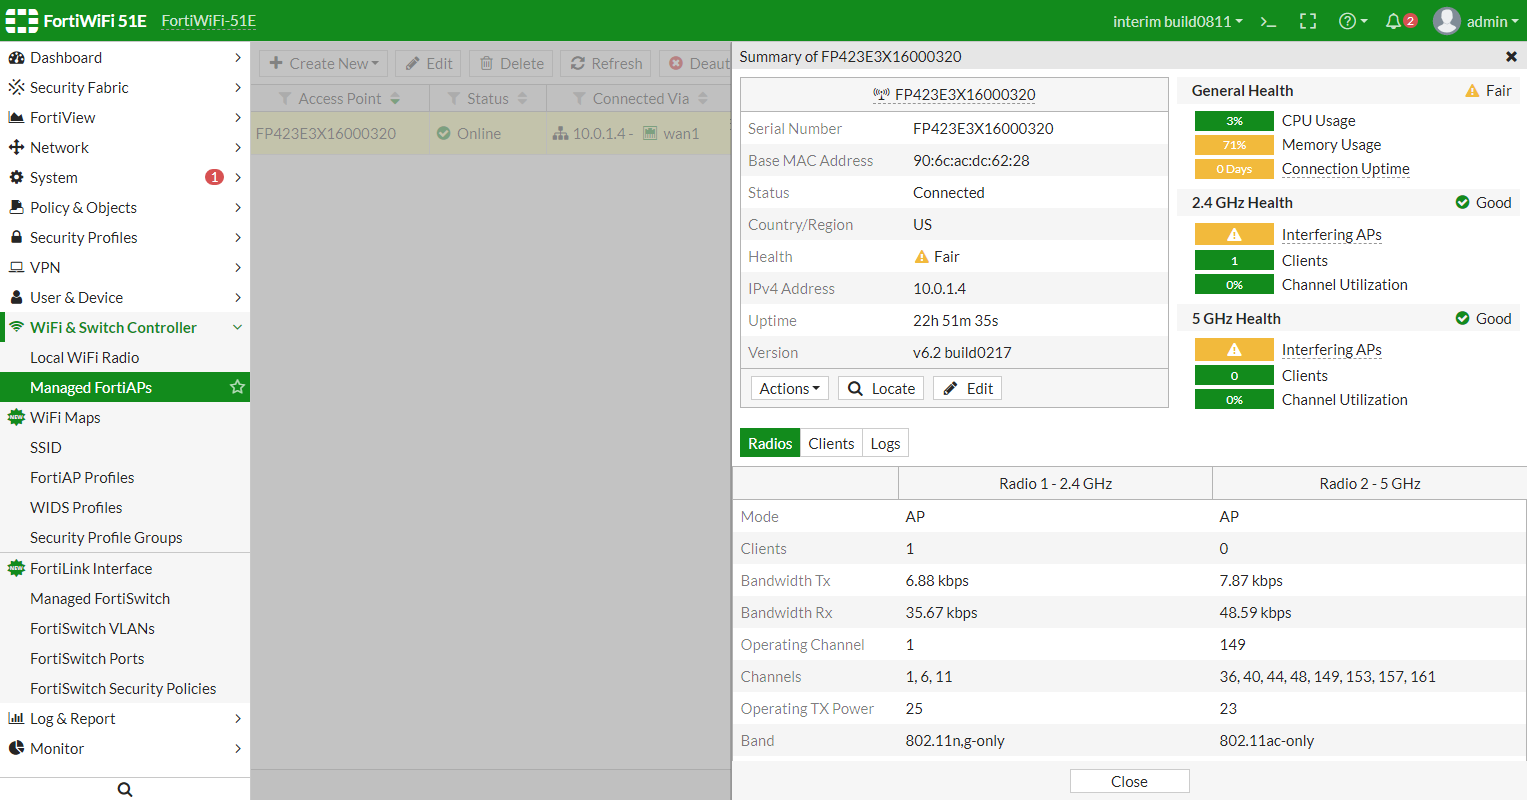Viewport: 1527px width, 800px height.
Task: Click the 2.4 GHz Interfering APs warning icon
Action: pyautogui.click(x=1234, y=235)
